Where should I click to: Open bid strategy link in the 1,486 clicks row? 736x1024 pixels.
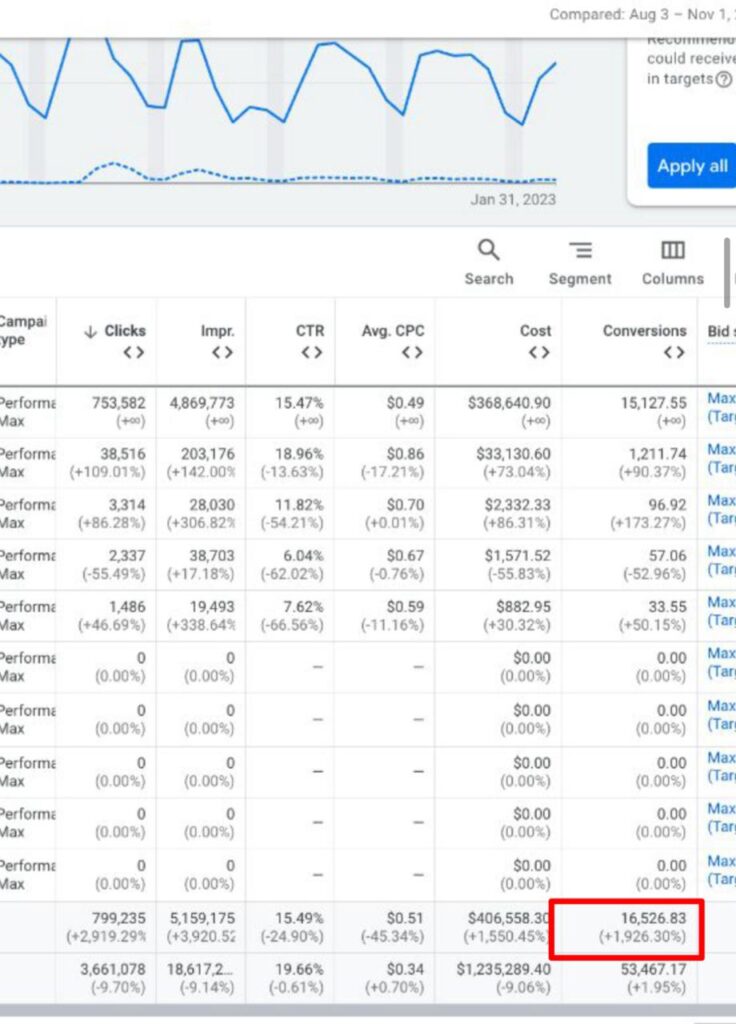[721, 611]
